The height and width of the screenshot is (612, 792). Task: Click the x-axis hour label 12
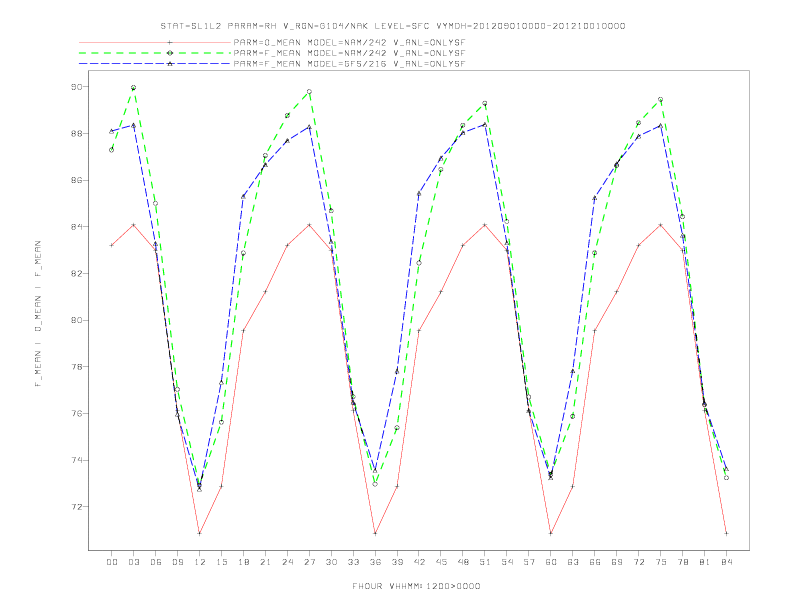(x=200, y=562)
